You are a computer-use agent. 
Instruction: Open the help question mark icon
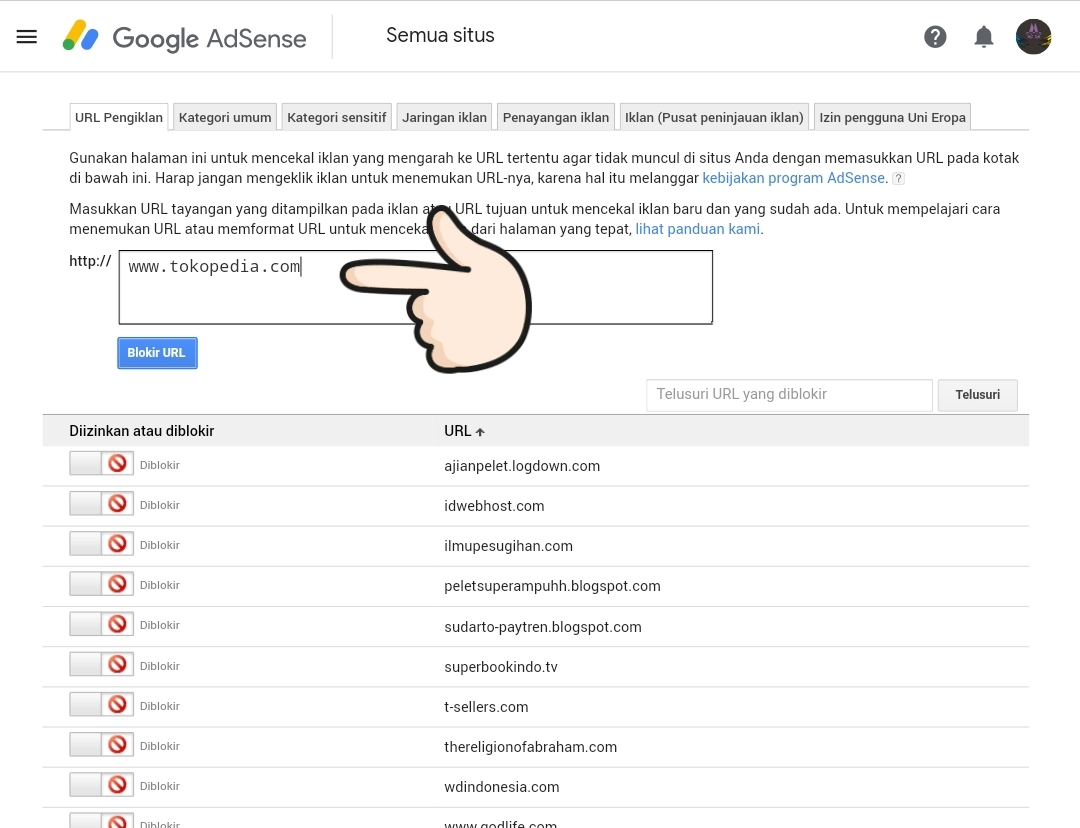click(x=935, y=37)
